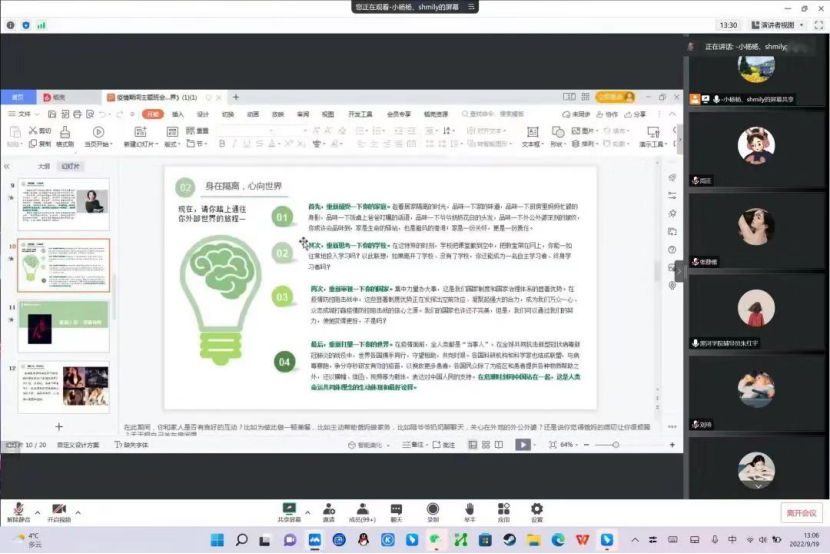Click the Raise Hand icon
830x554 pixels.
(x=469, y=510)
